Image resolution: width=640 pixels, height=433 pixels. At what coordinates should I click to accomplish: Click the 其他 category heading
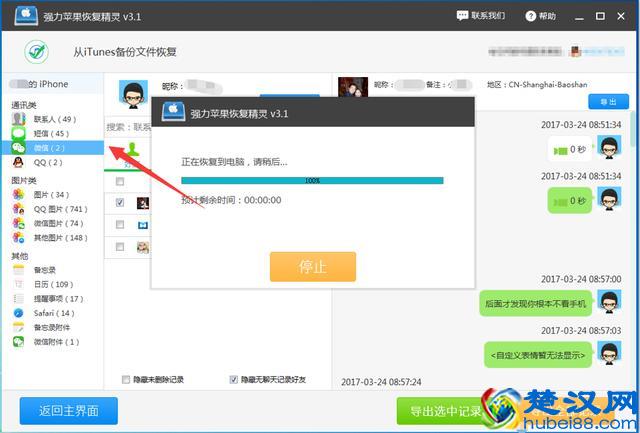tap(20, 256)
